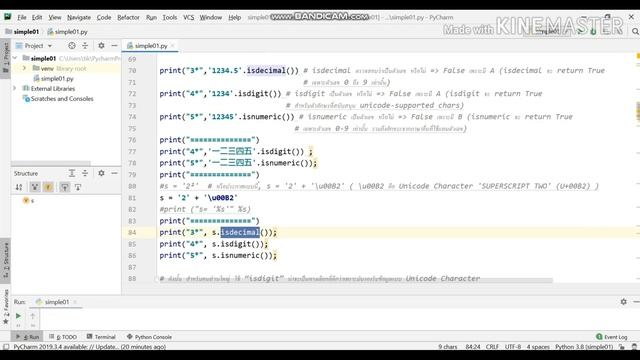Toggle sort alphabetically in Structure panel
Viewport: 640px width, 360px height.
[x=19, y=187]
